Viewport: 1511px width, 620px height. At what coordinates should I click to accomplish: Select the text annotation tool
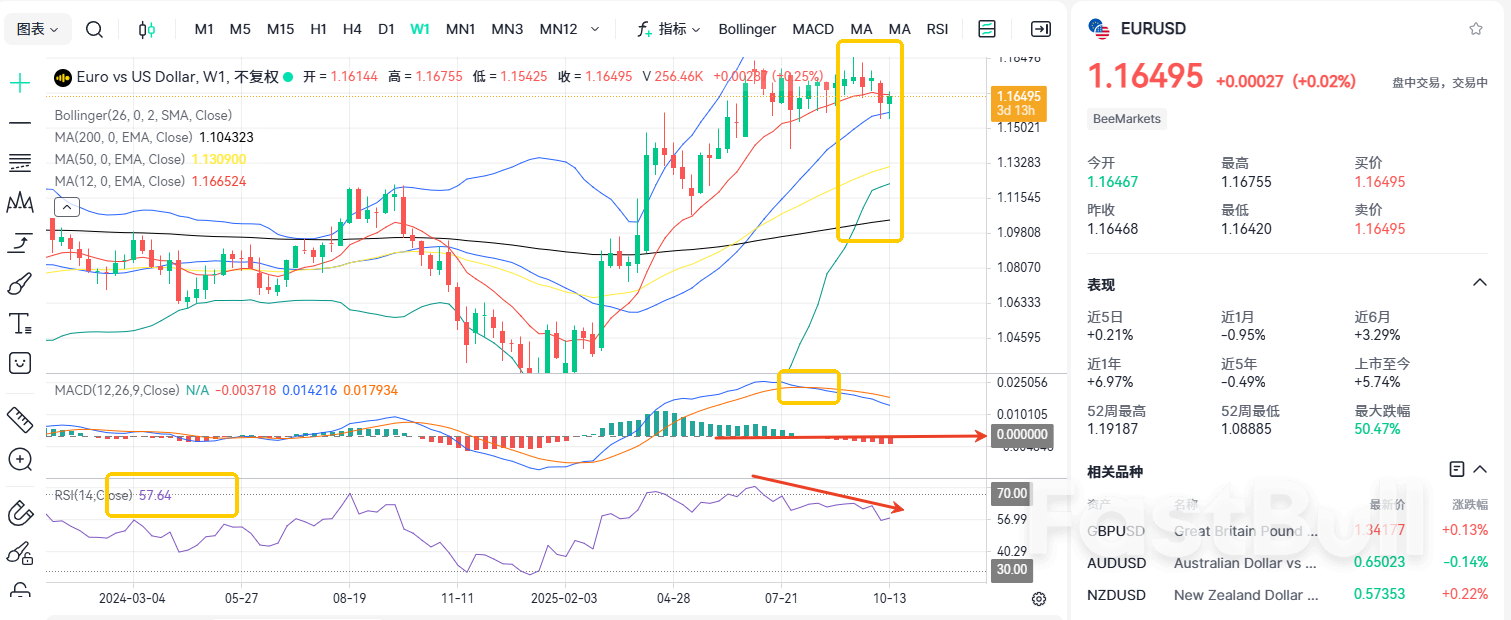(x=20, y=323)
